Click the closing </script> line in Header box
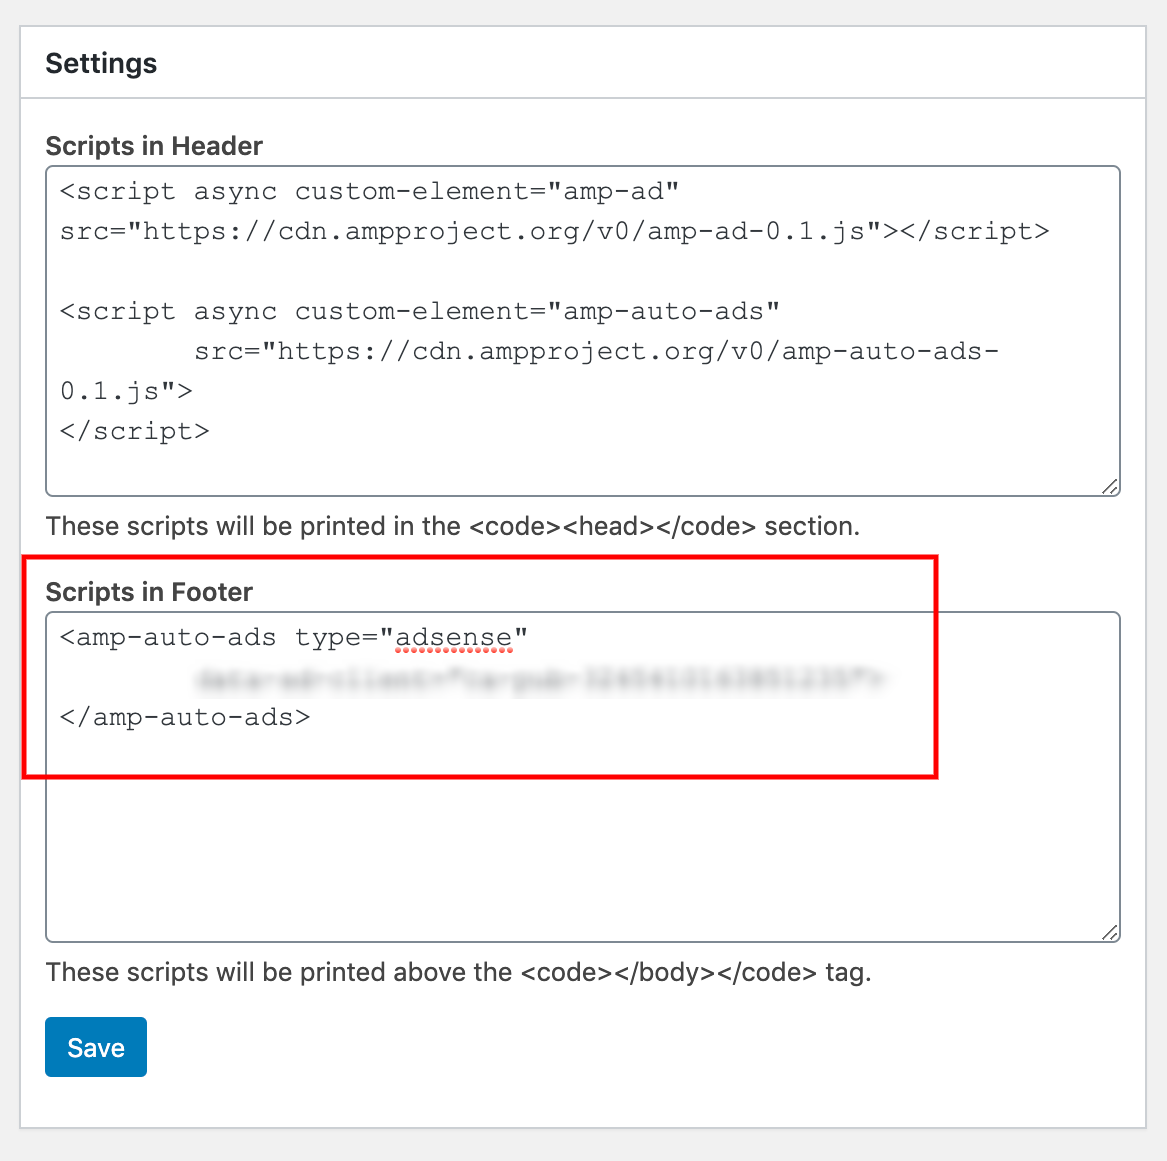The width and height of the screenshot is (1167, 1161). (135, 431)
